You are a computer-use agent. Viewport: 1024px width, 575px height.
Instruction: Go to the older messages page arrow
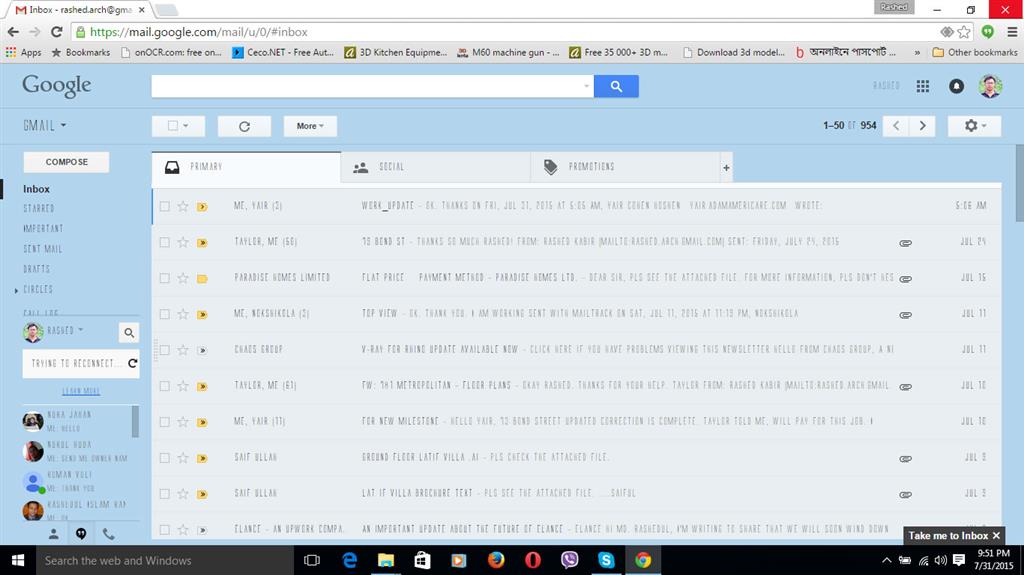(x=922, y=125)
